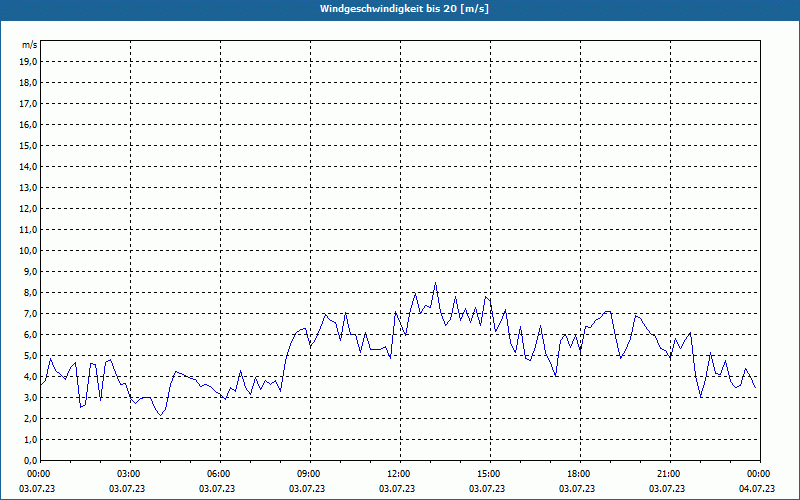Click the "12:00" x-axis time label
The height and width of the screenshot is (500, 800).
397,474
